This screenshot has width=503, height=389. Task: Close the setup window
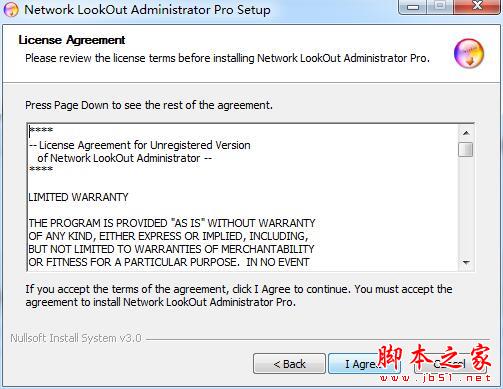477,7
